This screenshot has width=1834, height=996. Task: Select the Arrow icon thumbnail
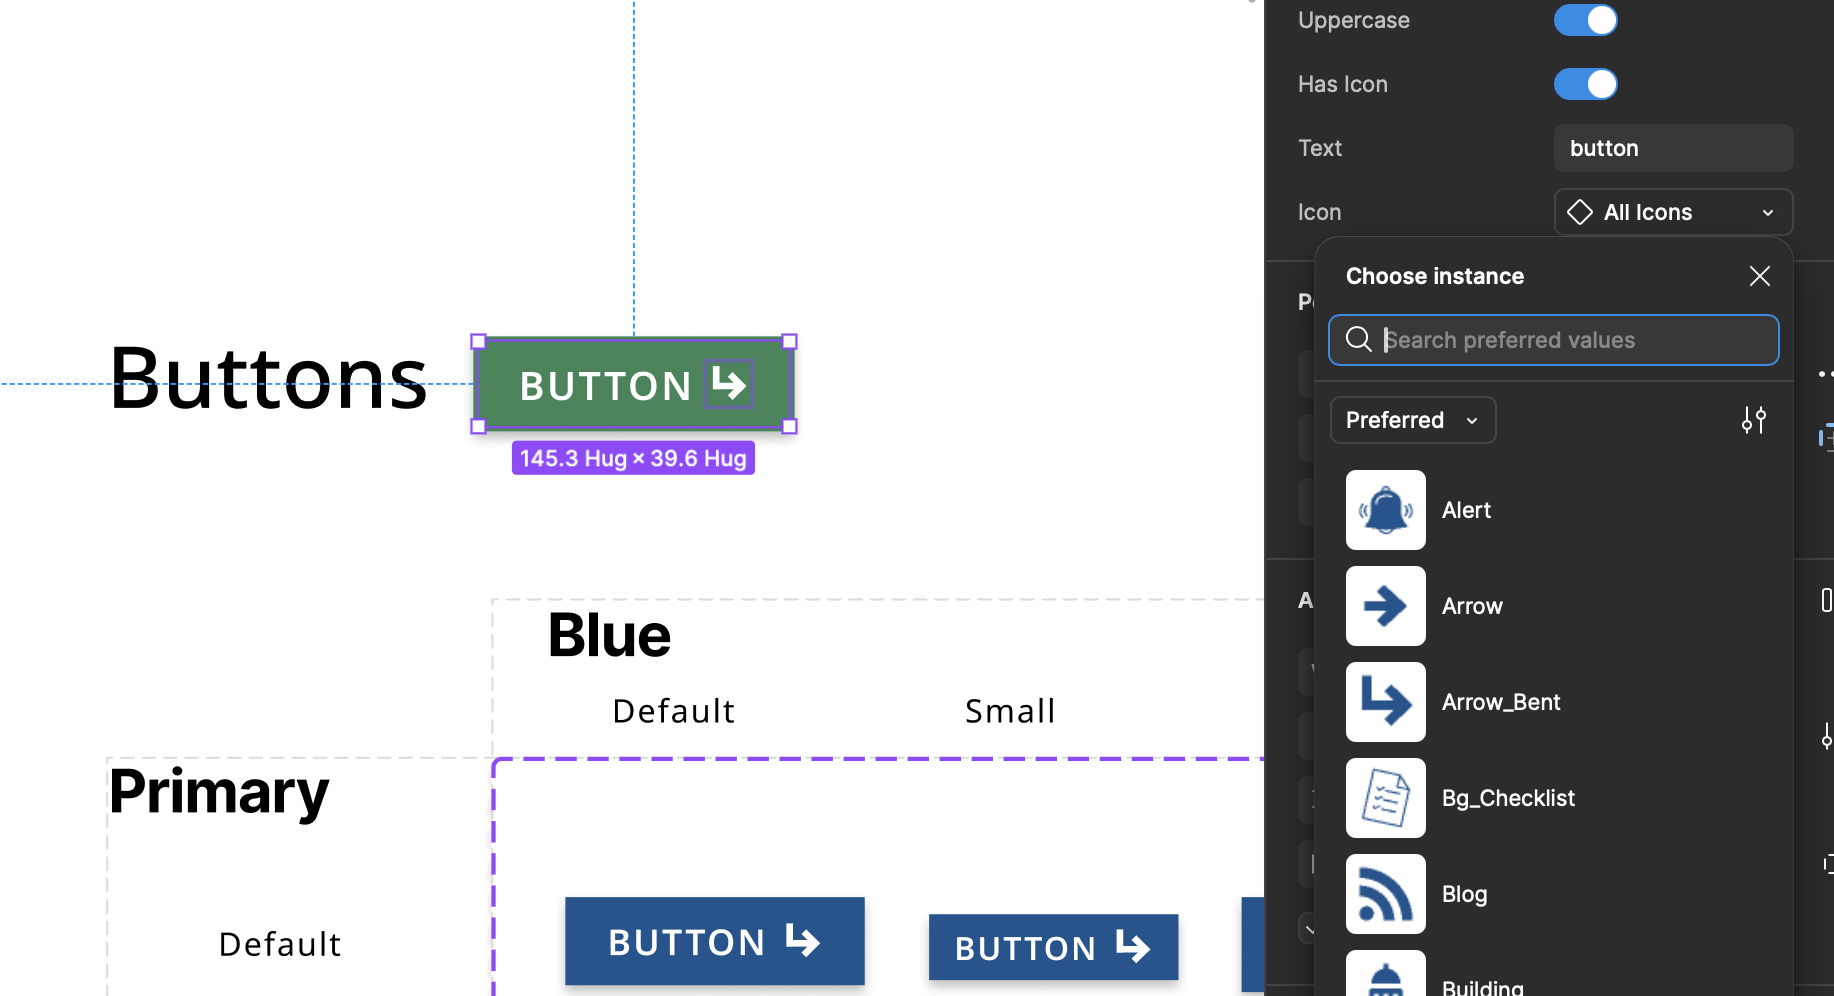click(1386, 606)
